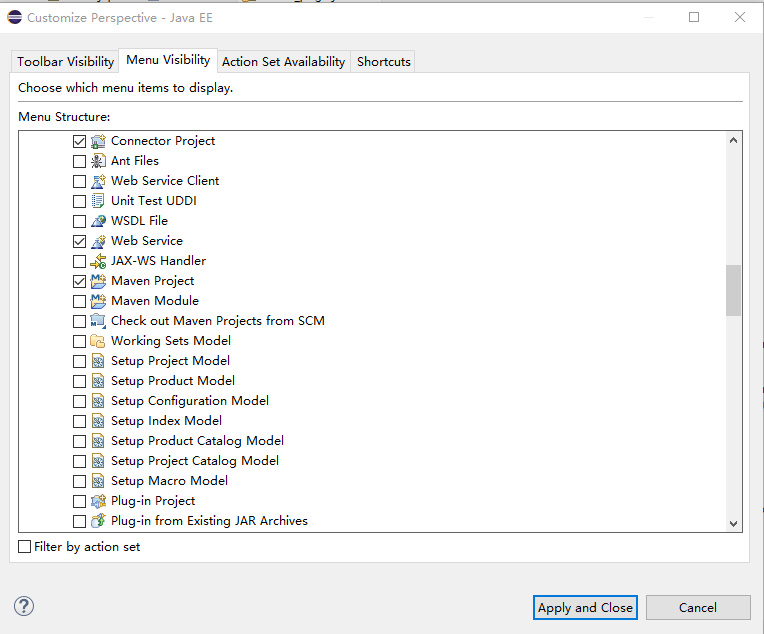Check the Web Service Client checkbox

[79, 181]
